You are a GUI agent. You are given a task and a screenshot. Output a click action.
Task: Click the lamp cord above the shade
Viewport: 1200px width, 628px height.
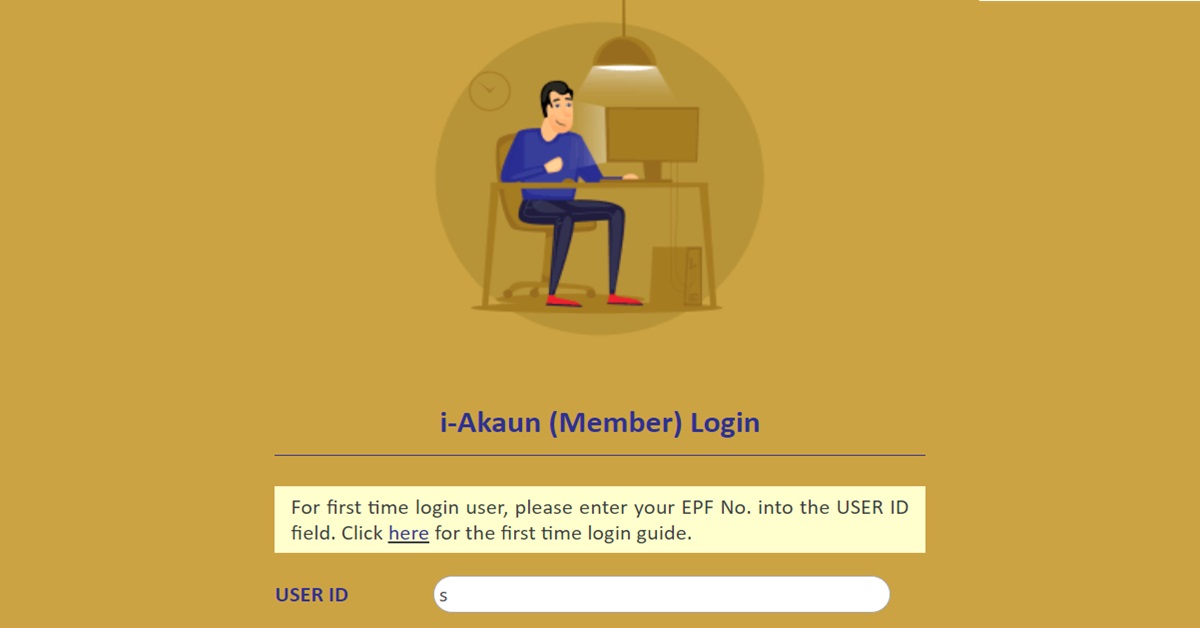pyautogui.click(x=624, y=17)
